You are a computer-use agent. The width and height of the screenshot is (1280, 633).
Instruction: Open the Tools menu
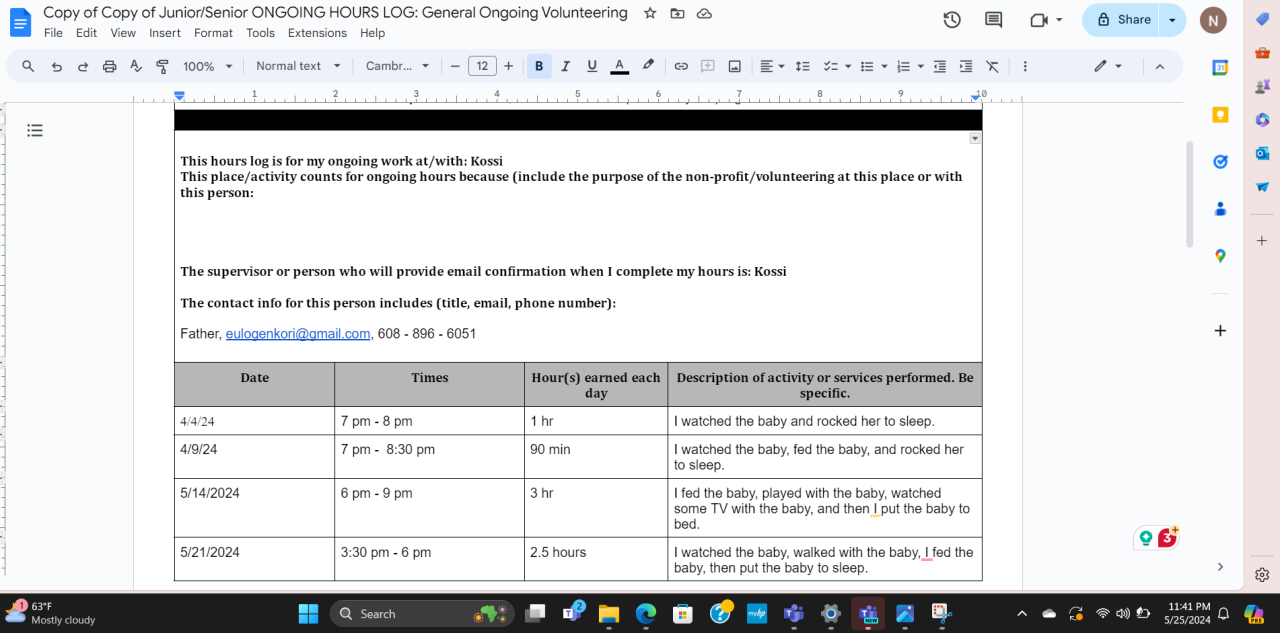click(260, 33)
